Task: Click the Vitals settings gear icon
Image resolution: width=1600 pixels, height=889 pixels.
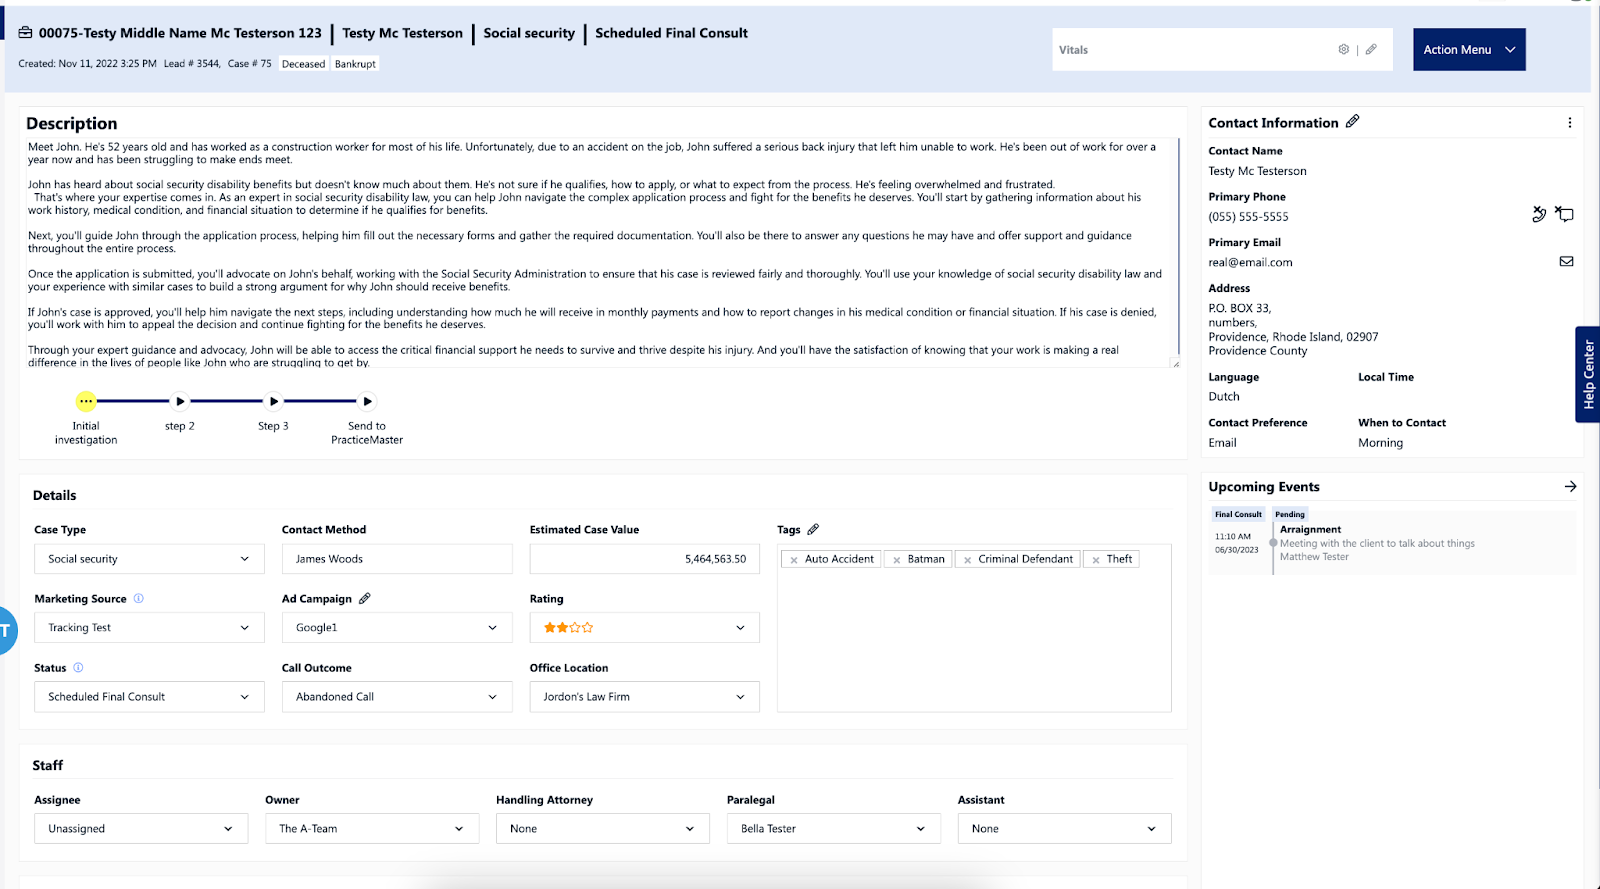Action: click(1343, 49)
